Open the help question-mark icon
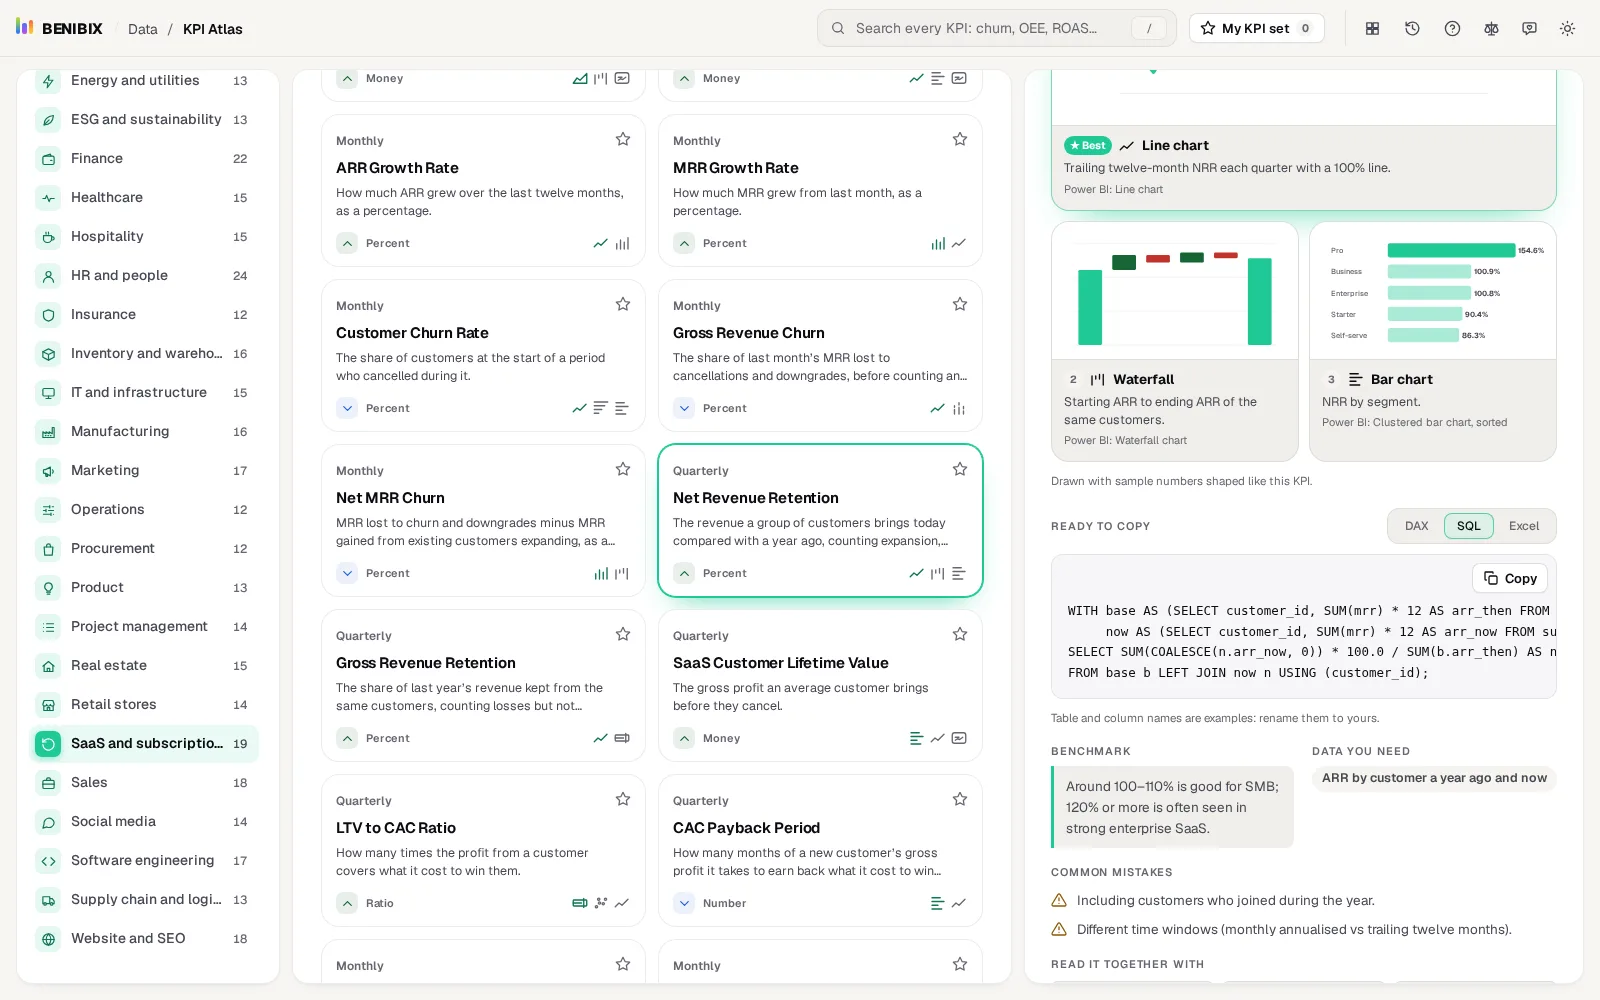This screenshot has width=1600, height=1000. [x=1452, y=29]
